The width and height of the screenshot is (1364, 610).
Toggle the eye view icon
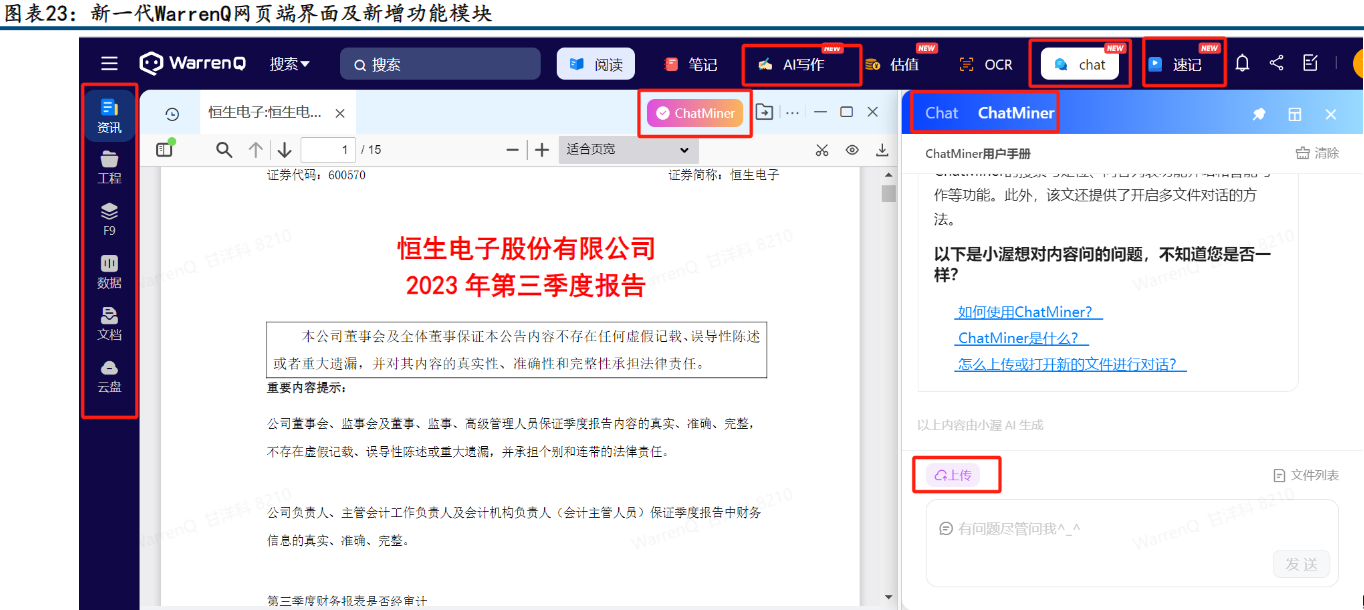pos(852,150)
